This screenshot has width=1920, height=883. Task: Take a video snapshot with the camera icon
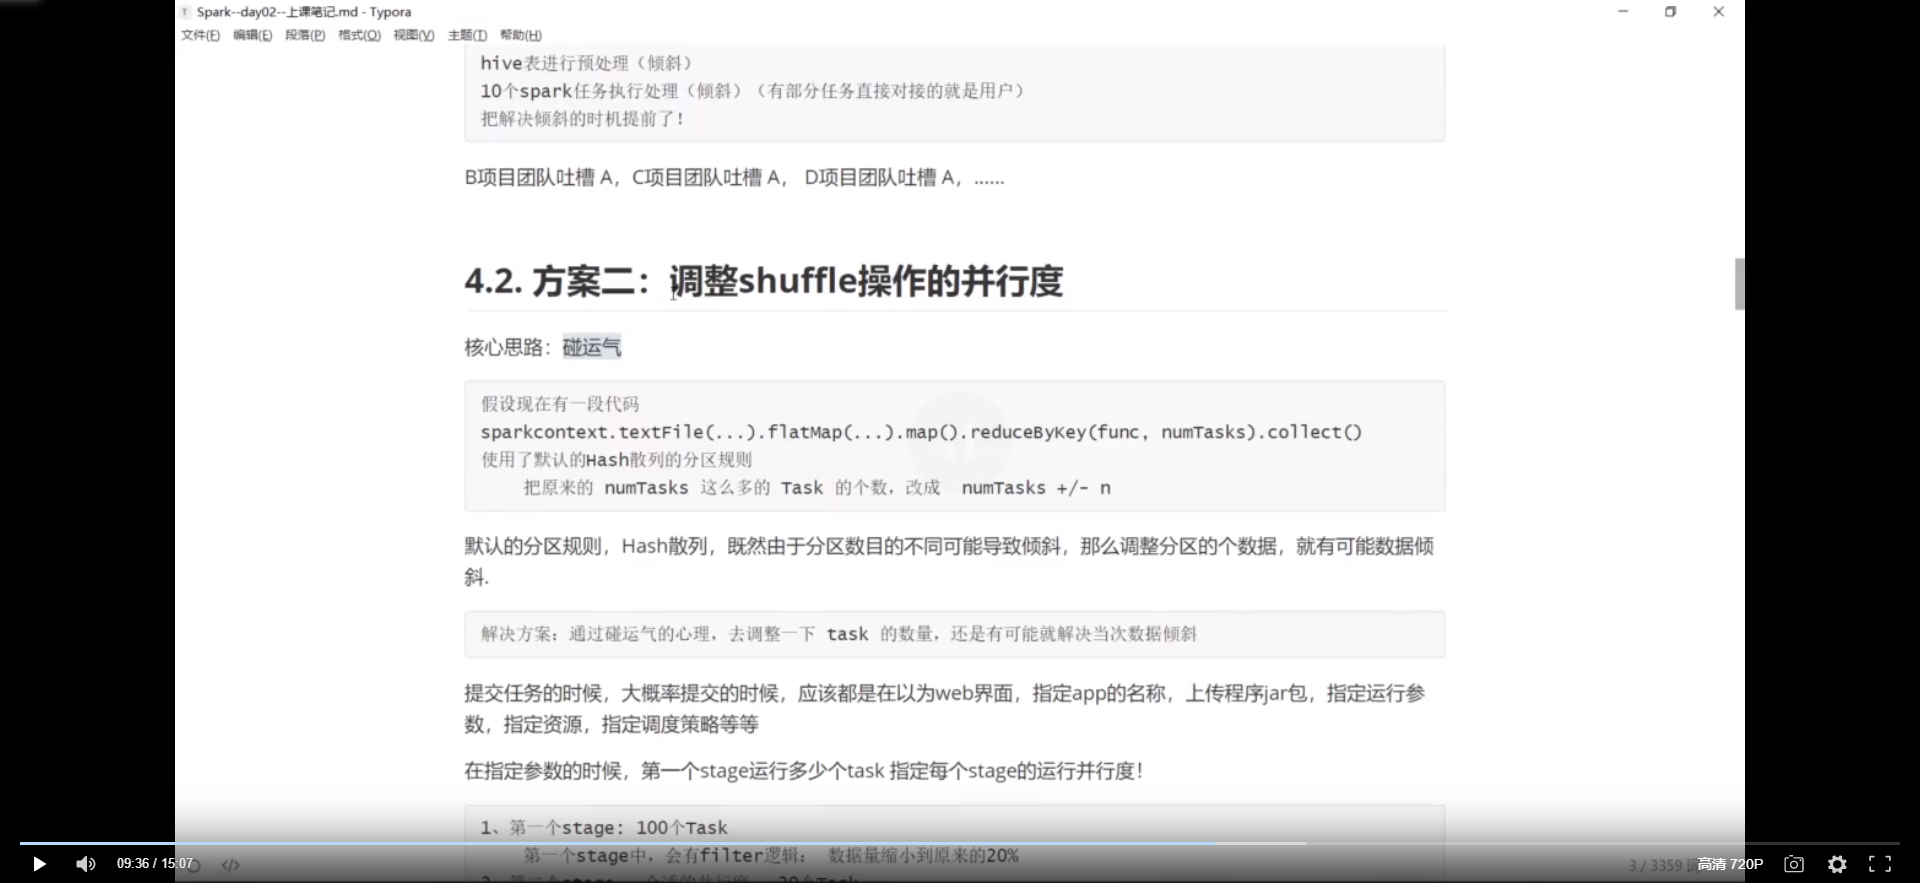1794,864
